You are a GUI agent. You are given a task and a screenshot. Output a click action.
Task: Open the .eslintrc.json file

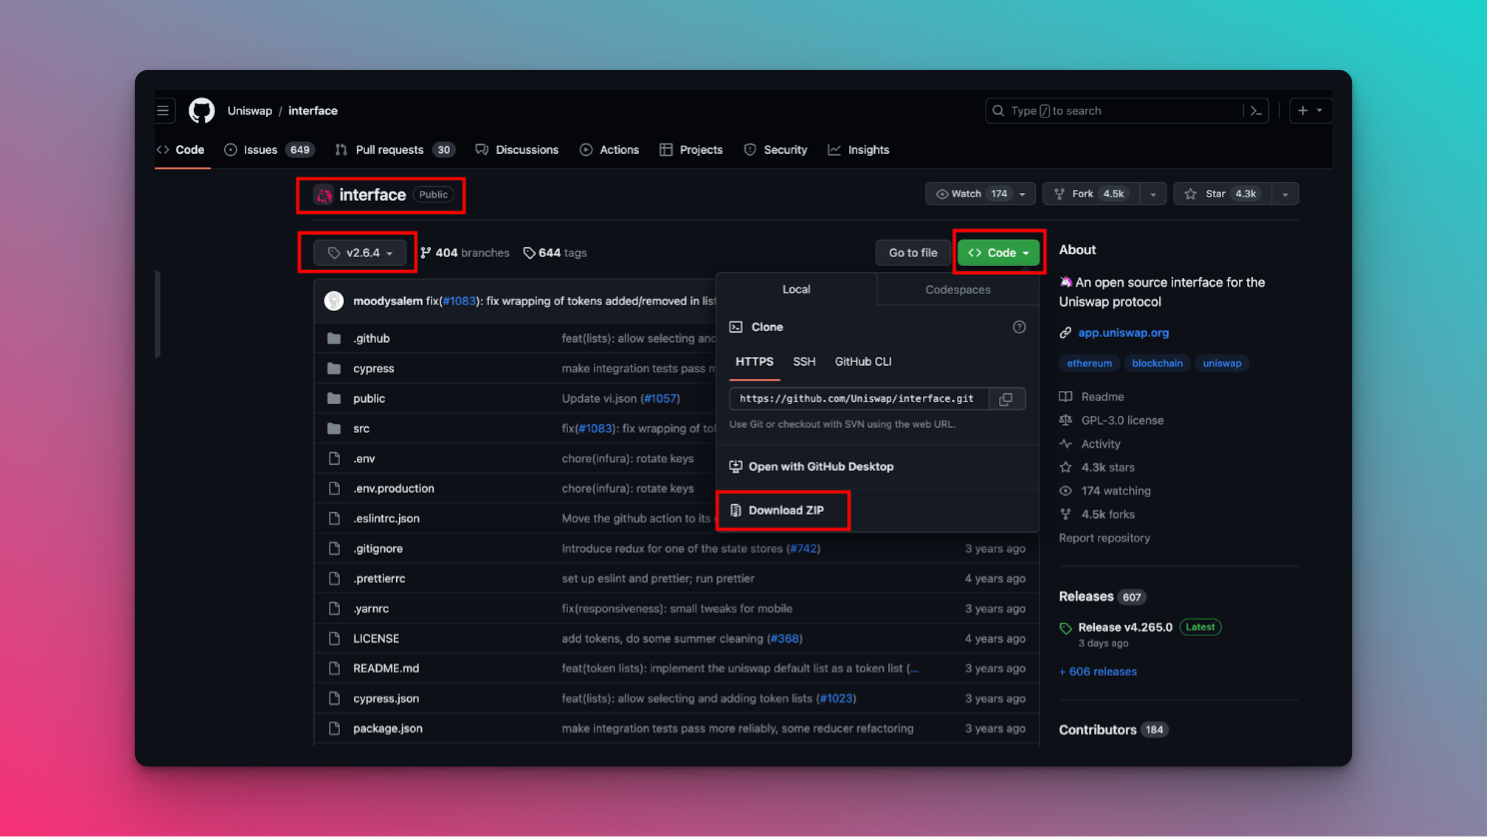(386, 519)
